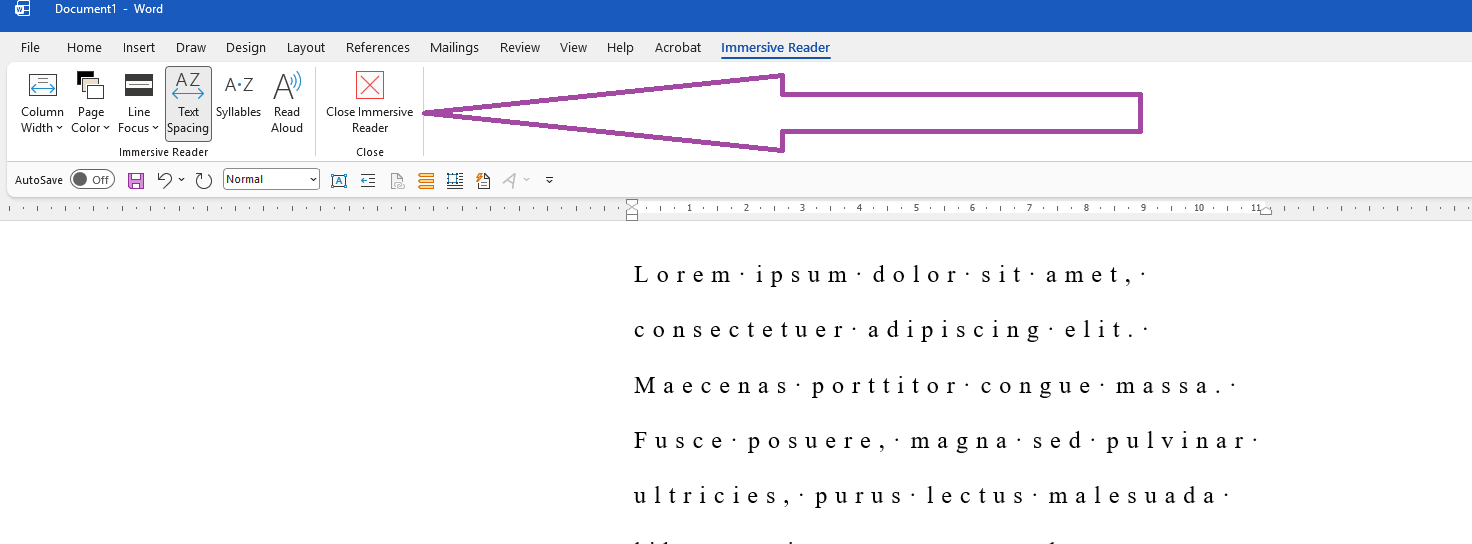
Task: Click the Redo icon
Action: coord(203,180)
